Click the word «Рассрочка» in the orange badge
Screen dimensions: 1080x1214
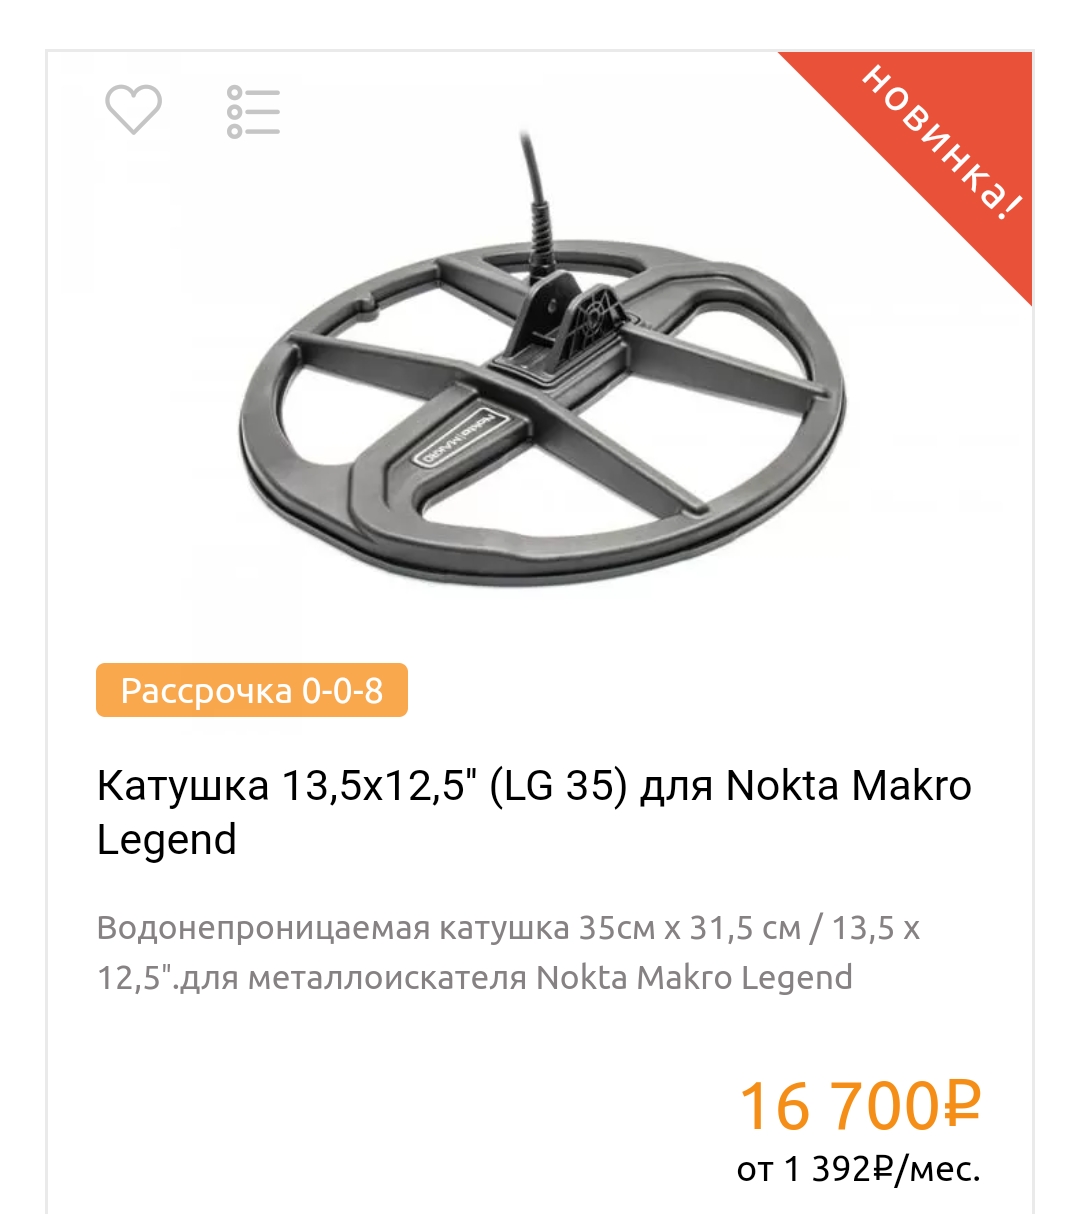tap(207, 691)
